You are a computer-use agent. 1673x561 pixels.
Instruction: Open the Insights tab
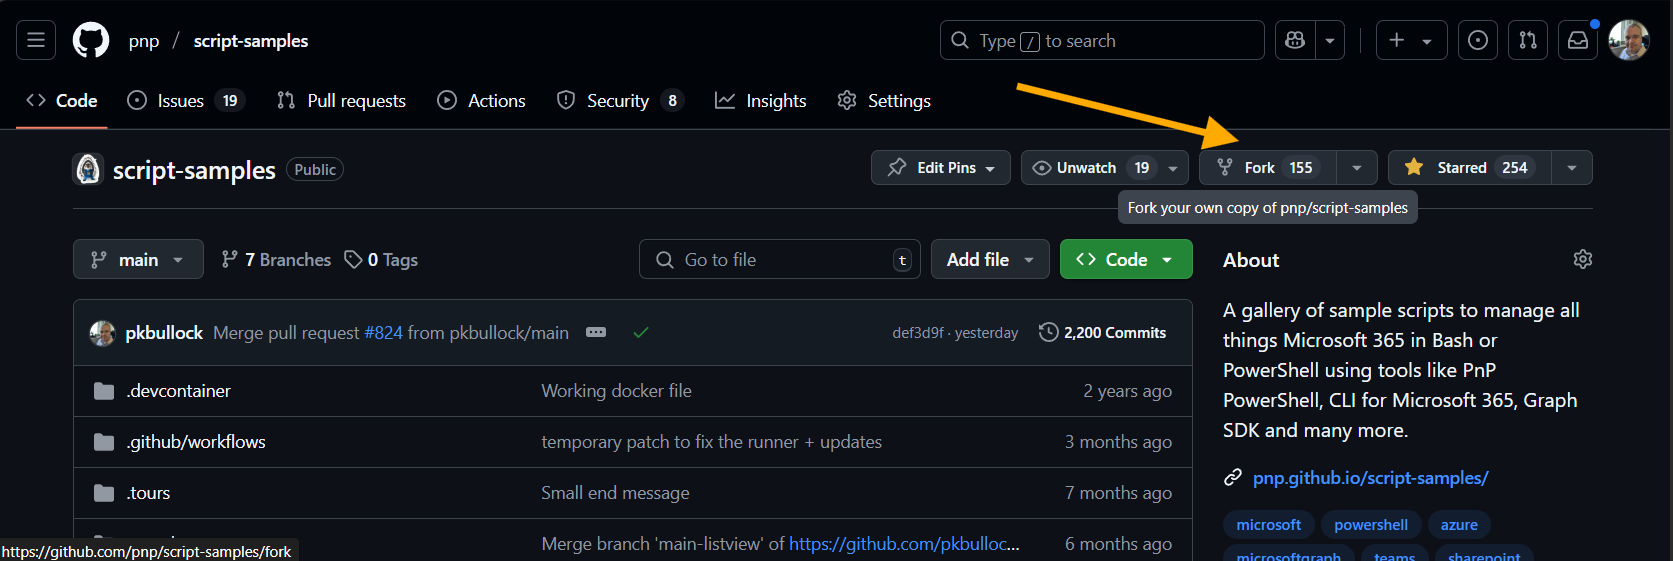click(x=761, y=100)
